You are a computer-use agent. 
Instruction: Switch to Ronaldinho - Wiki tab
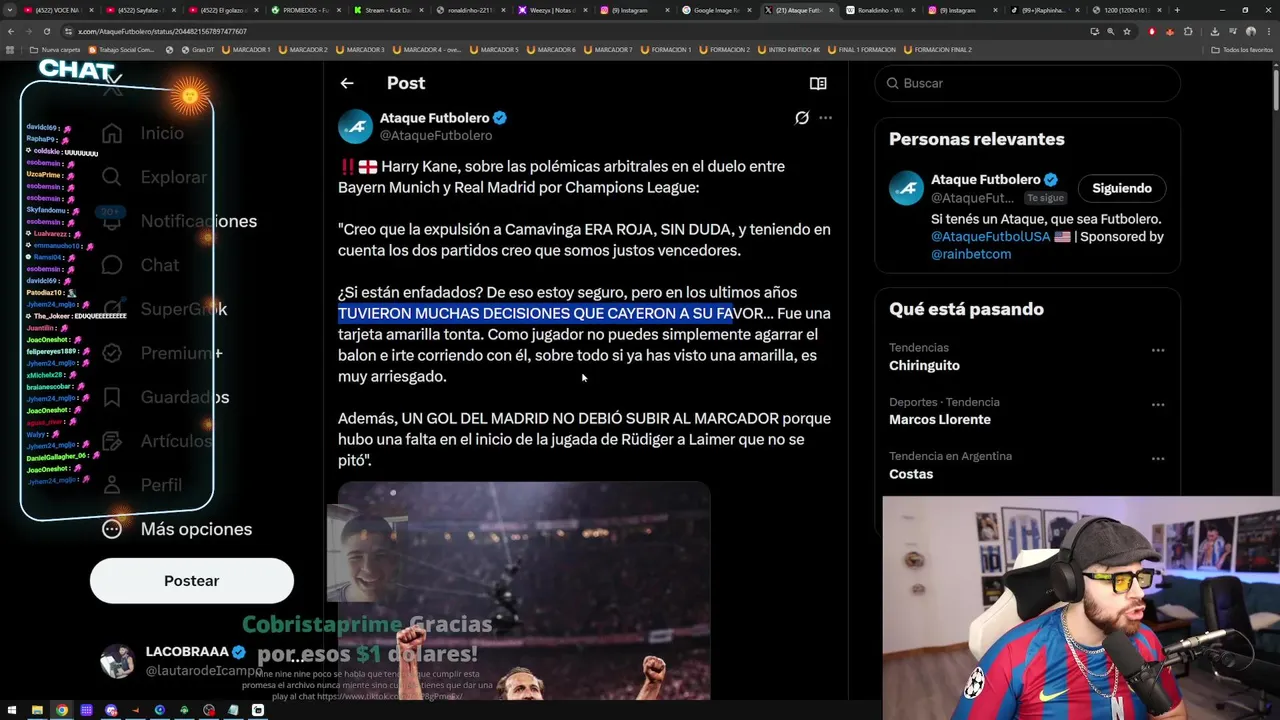coord(880,10)
